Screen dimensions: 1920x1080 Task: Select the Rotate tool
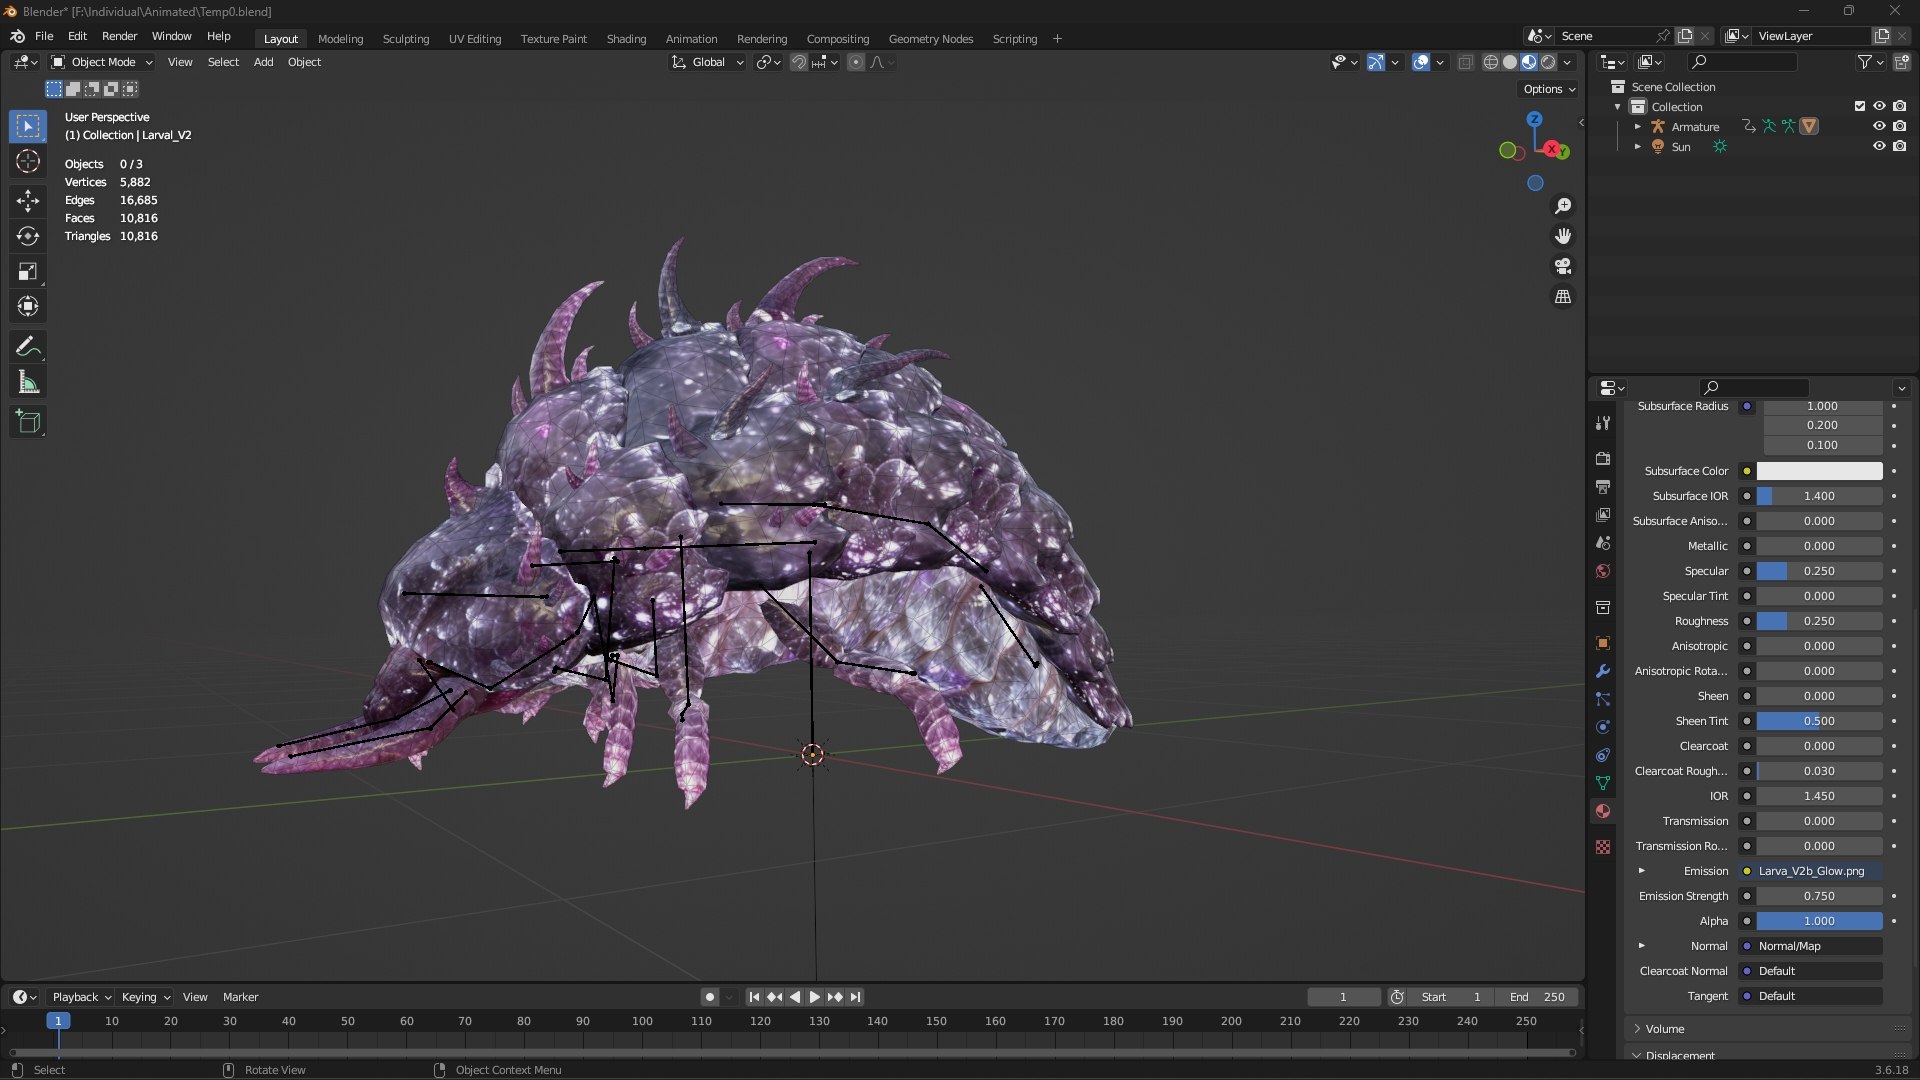(28, 236)
